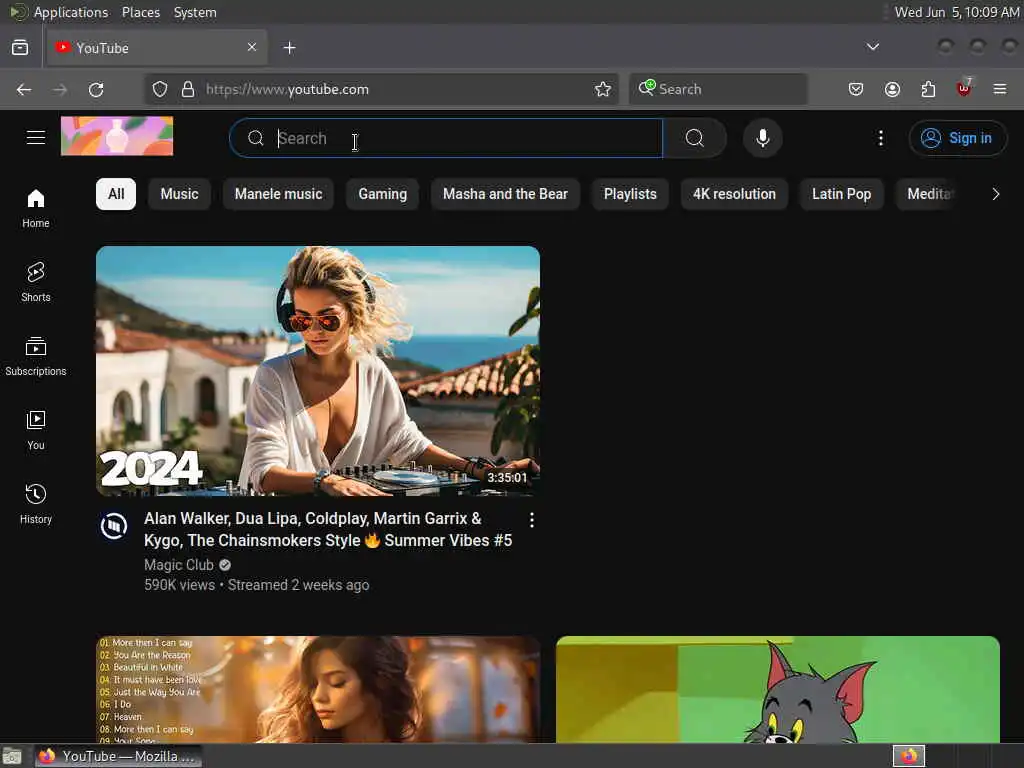Open the YouTube guide hamburger menu

[x=36, y=138]
